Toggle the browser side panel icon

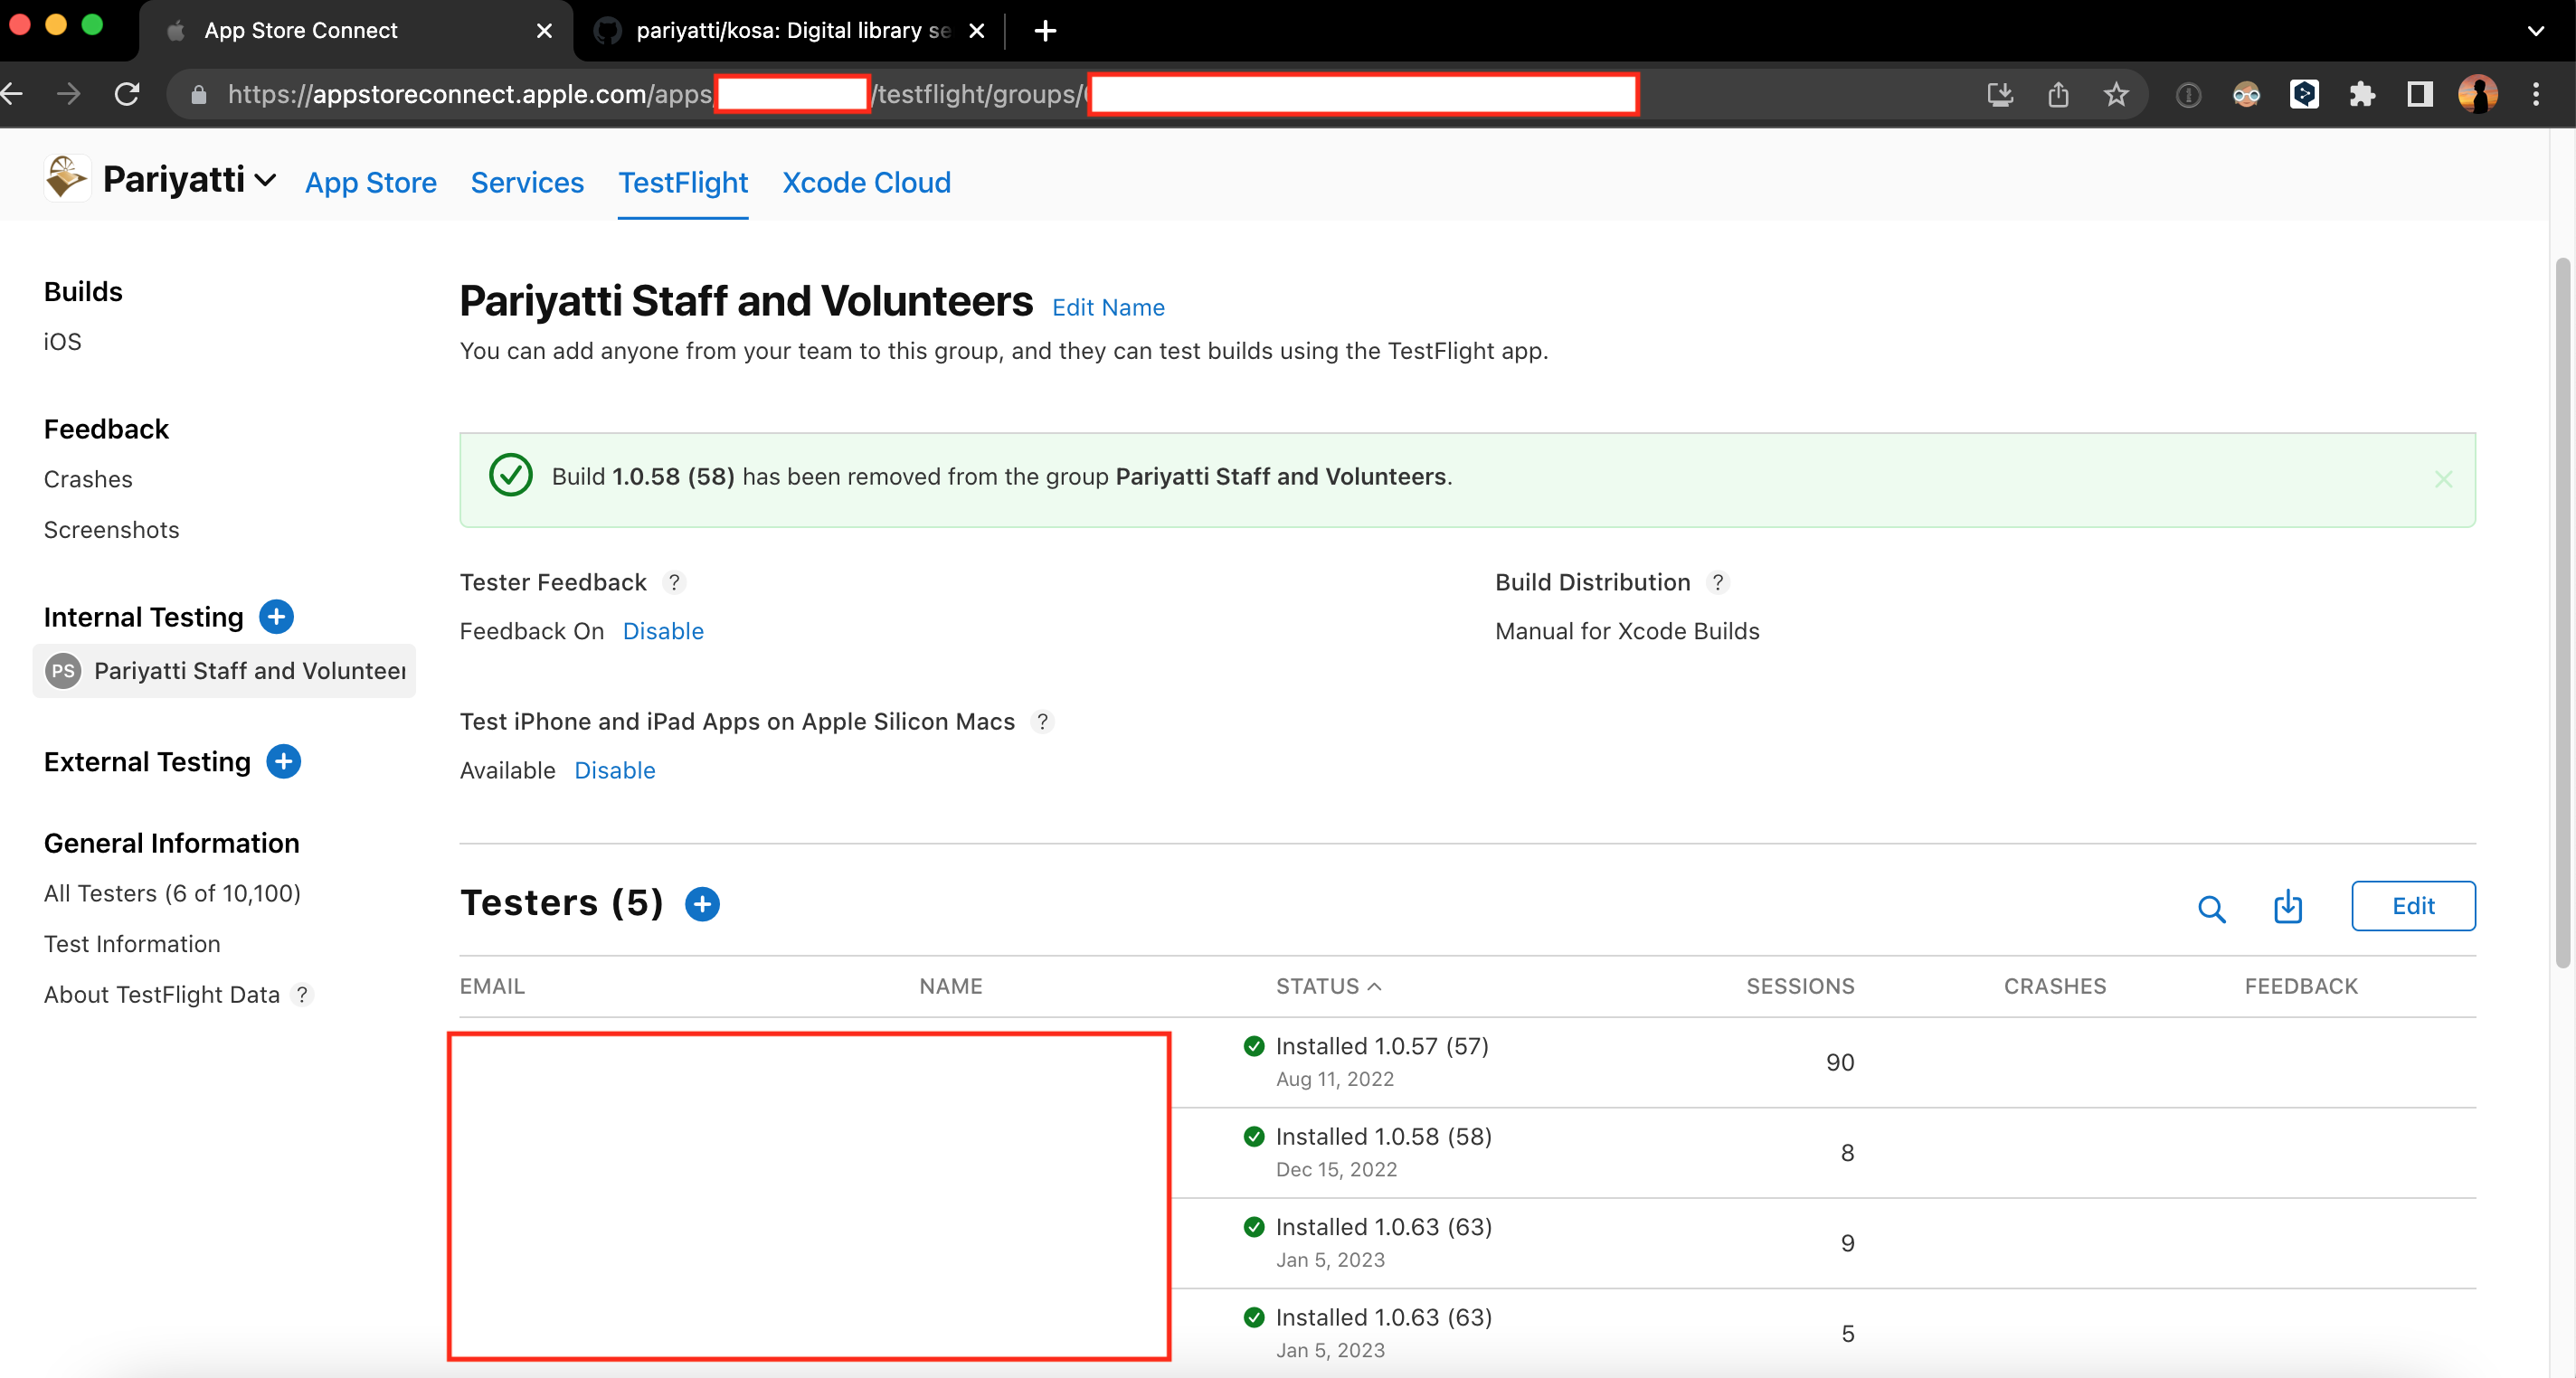pyautogui.click(x=2419, y=95)
